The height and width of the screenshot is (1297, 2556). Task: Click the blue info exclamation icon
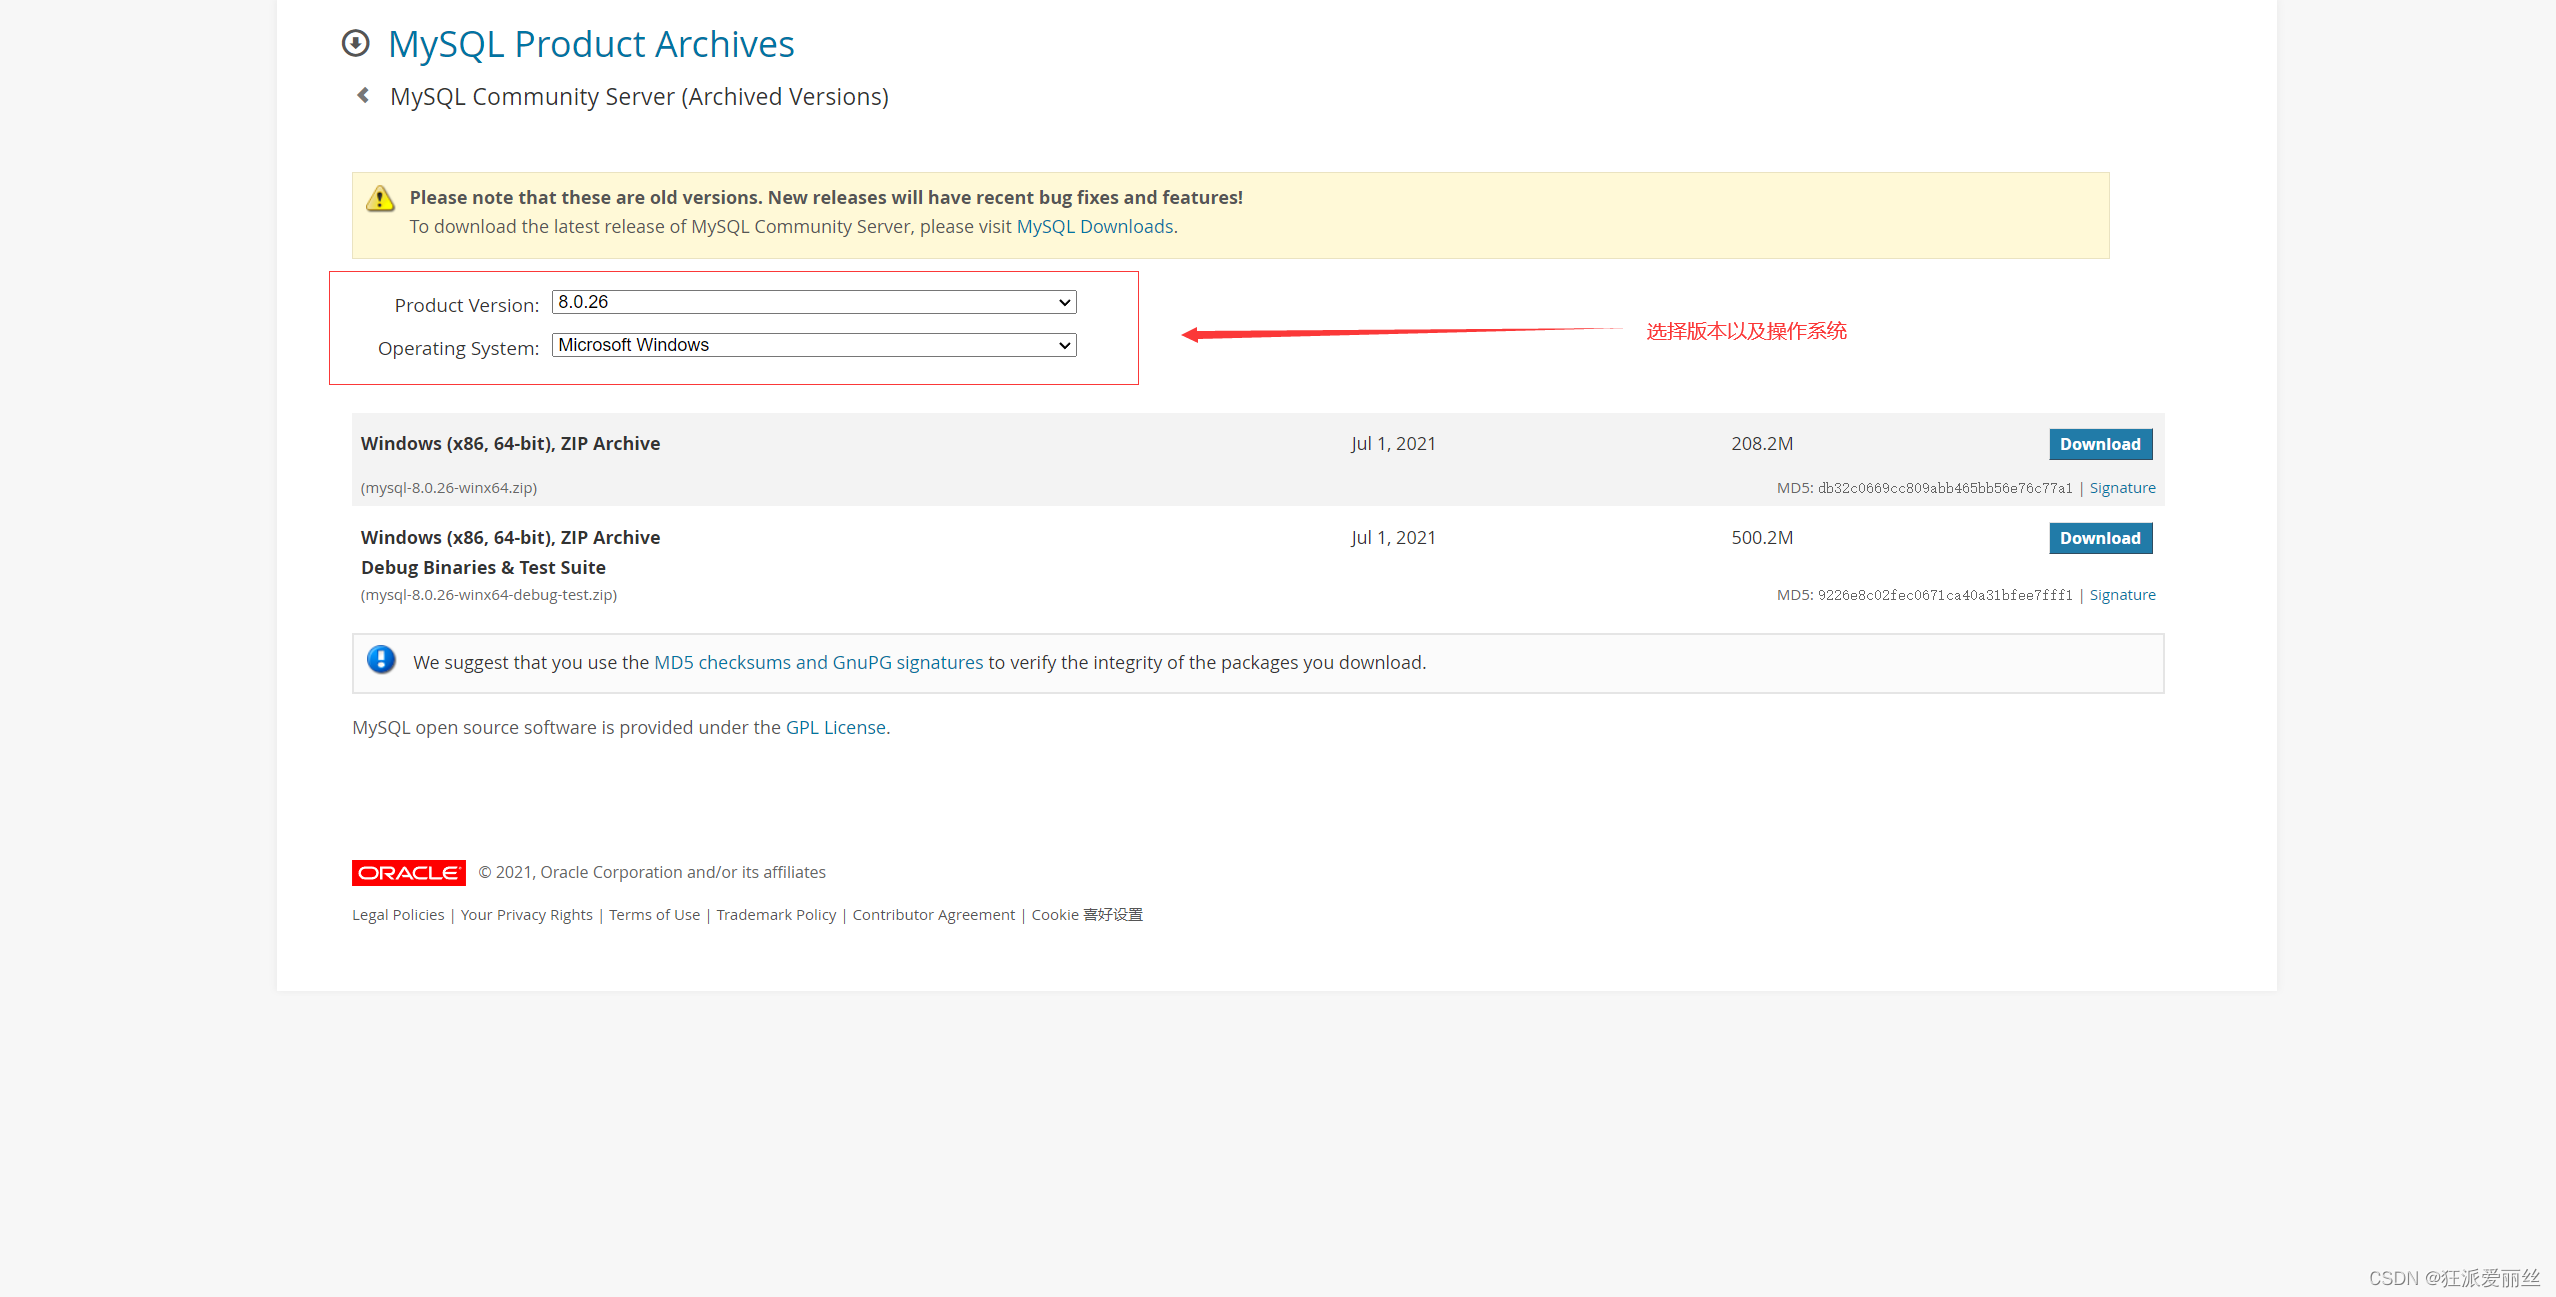coord(381,660)
